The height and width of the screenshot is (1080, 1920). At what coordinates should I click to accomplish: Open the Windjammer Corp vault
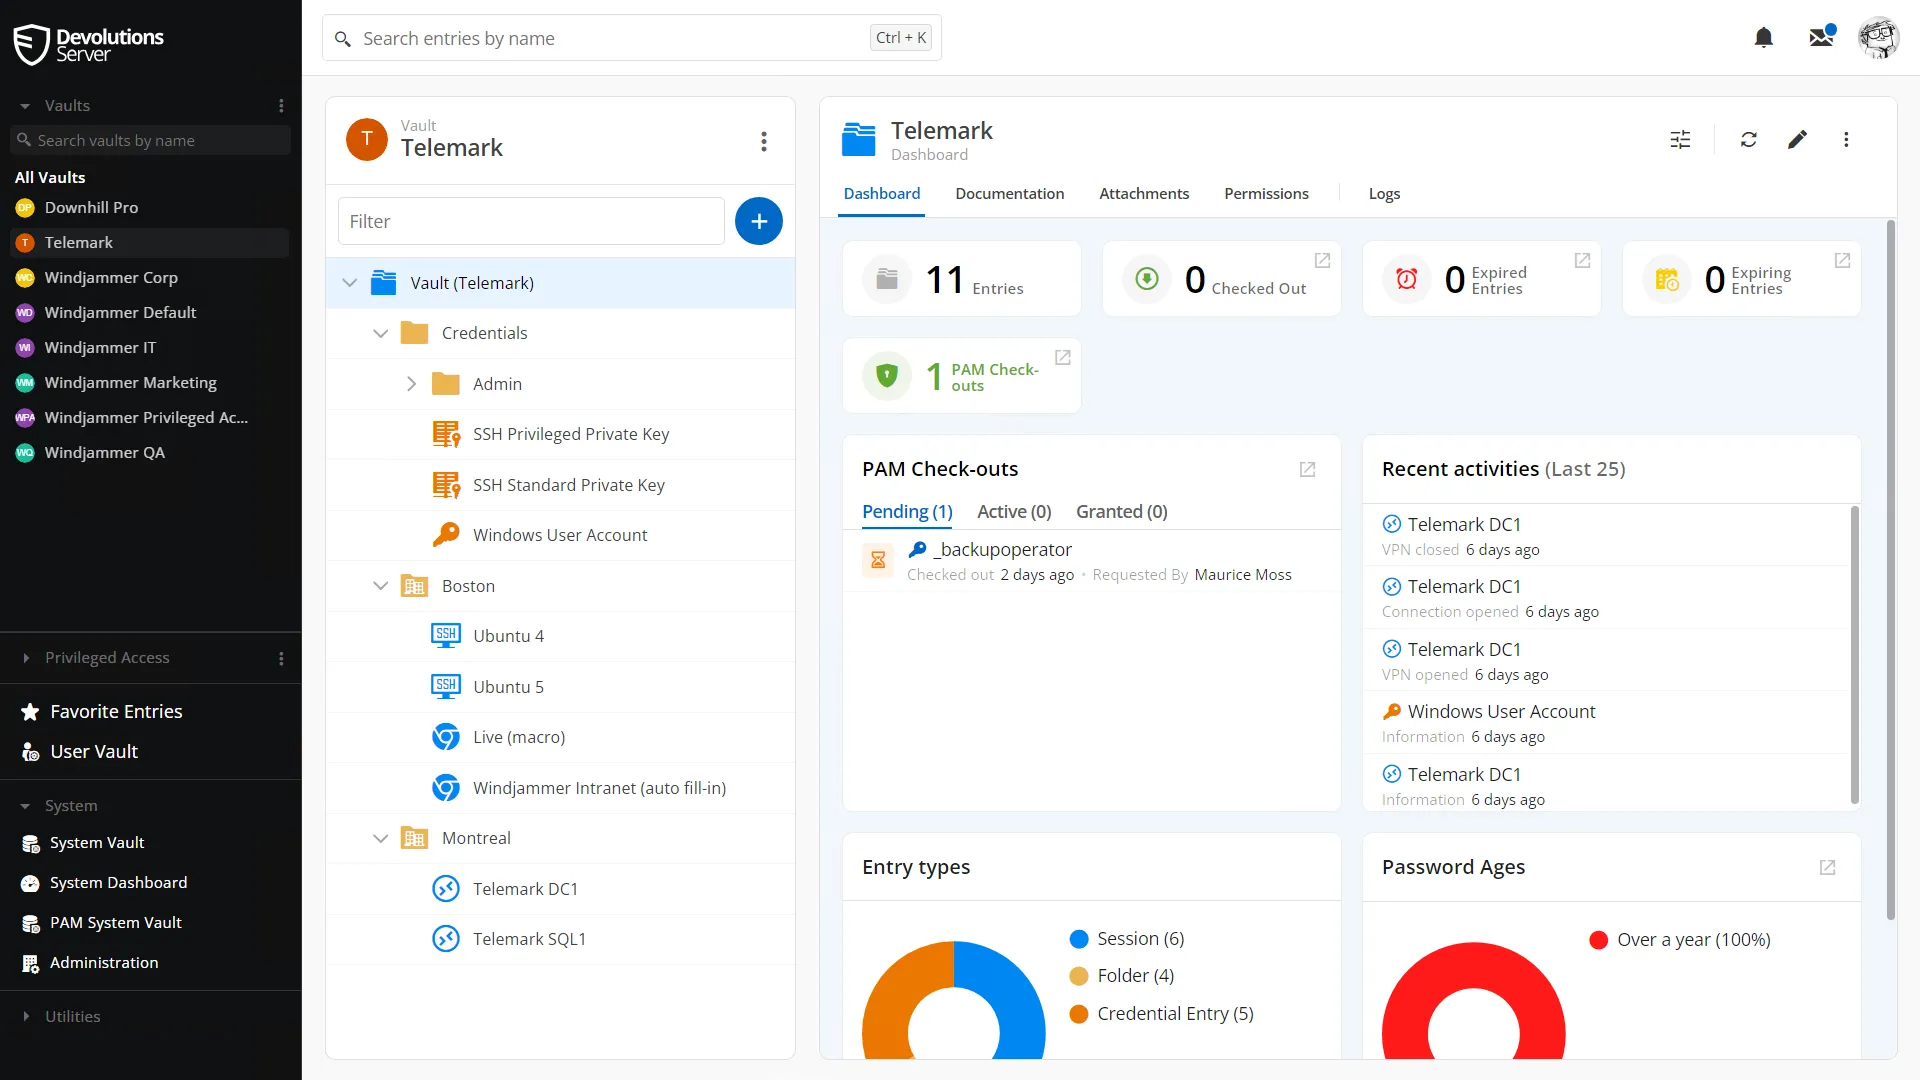pos(150,278)
